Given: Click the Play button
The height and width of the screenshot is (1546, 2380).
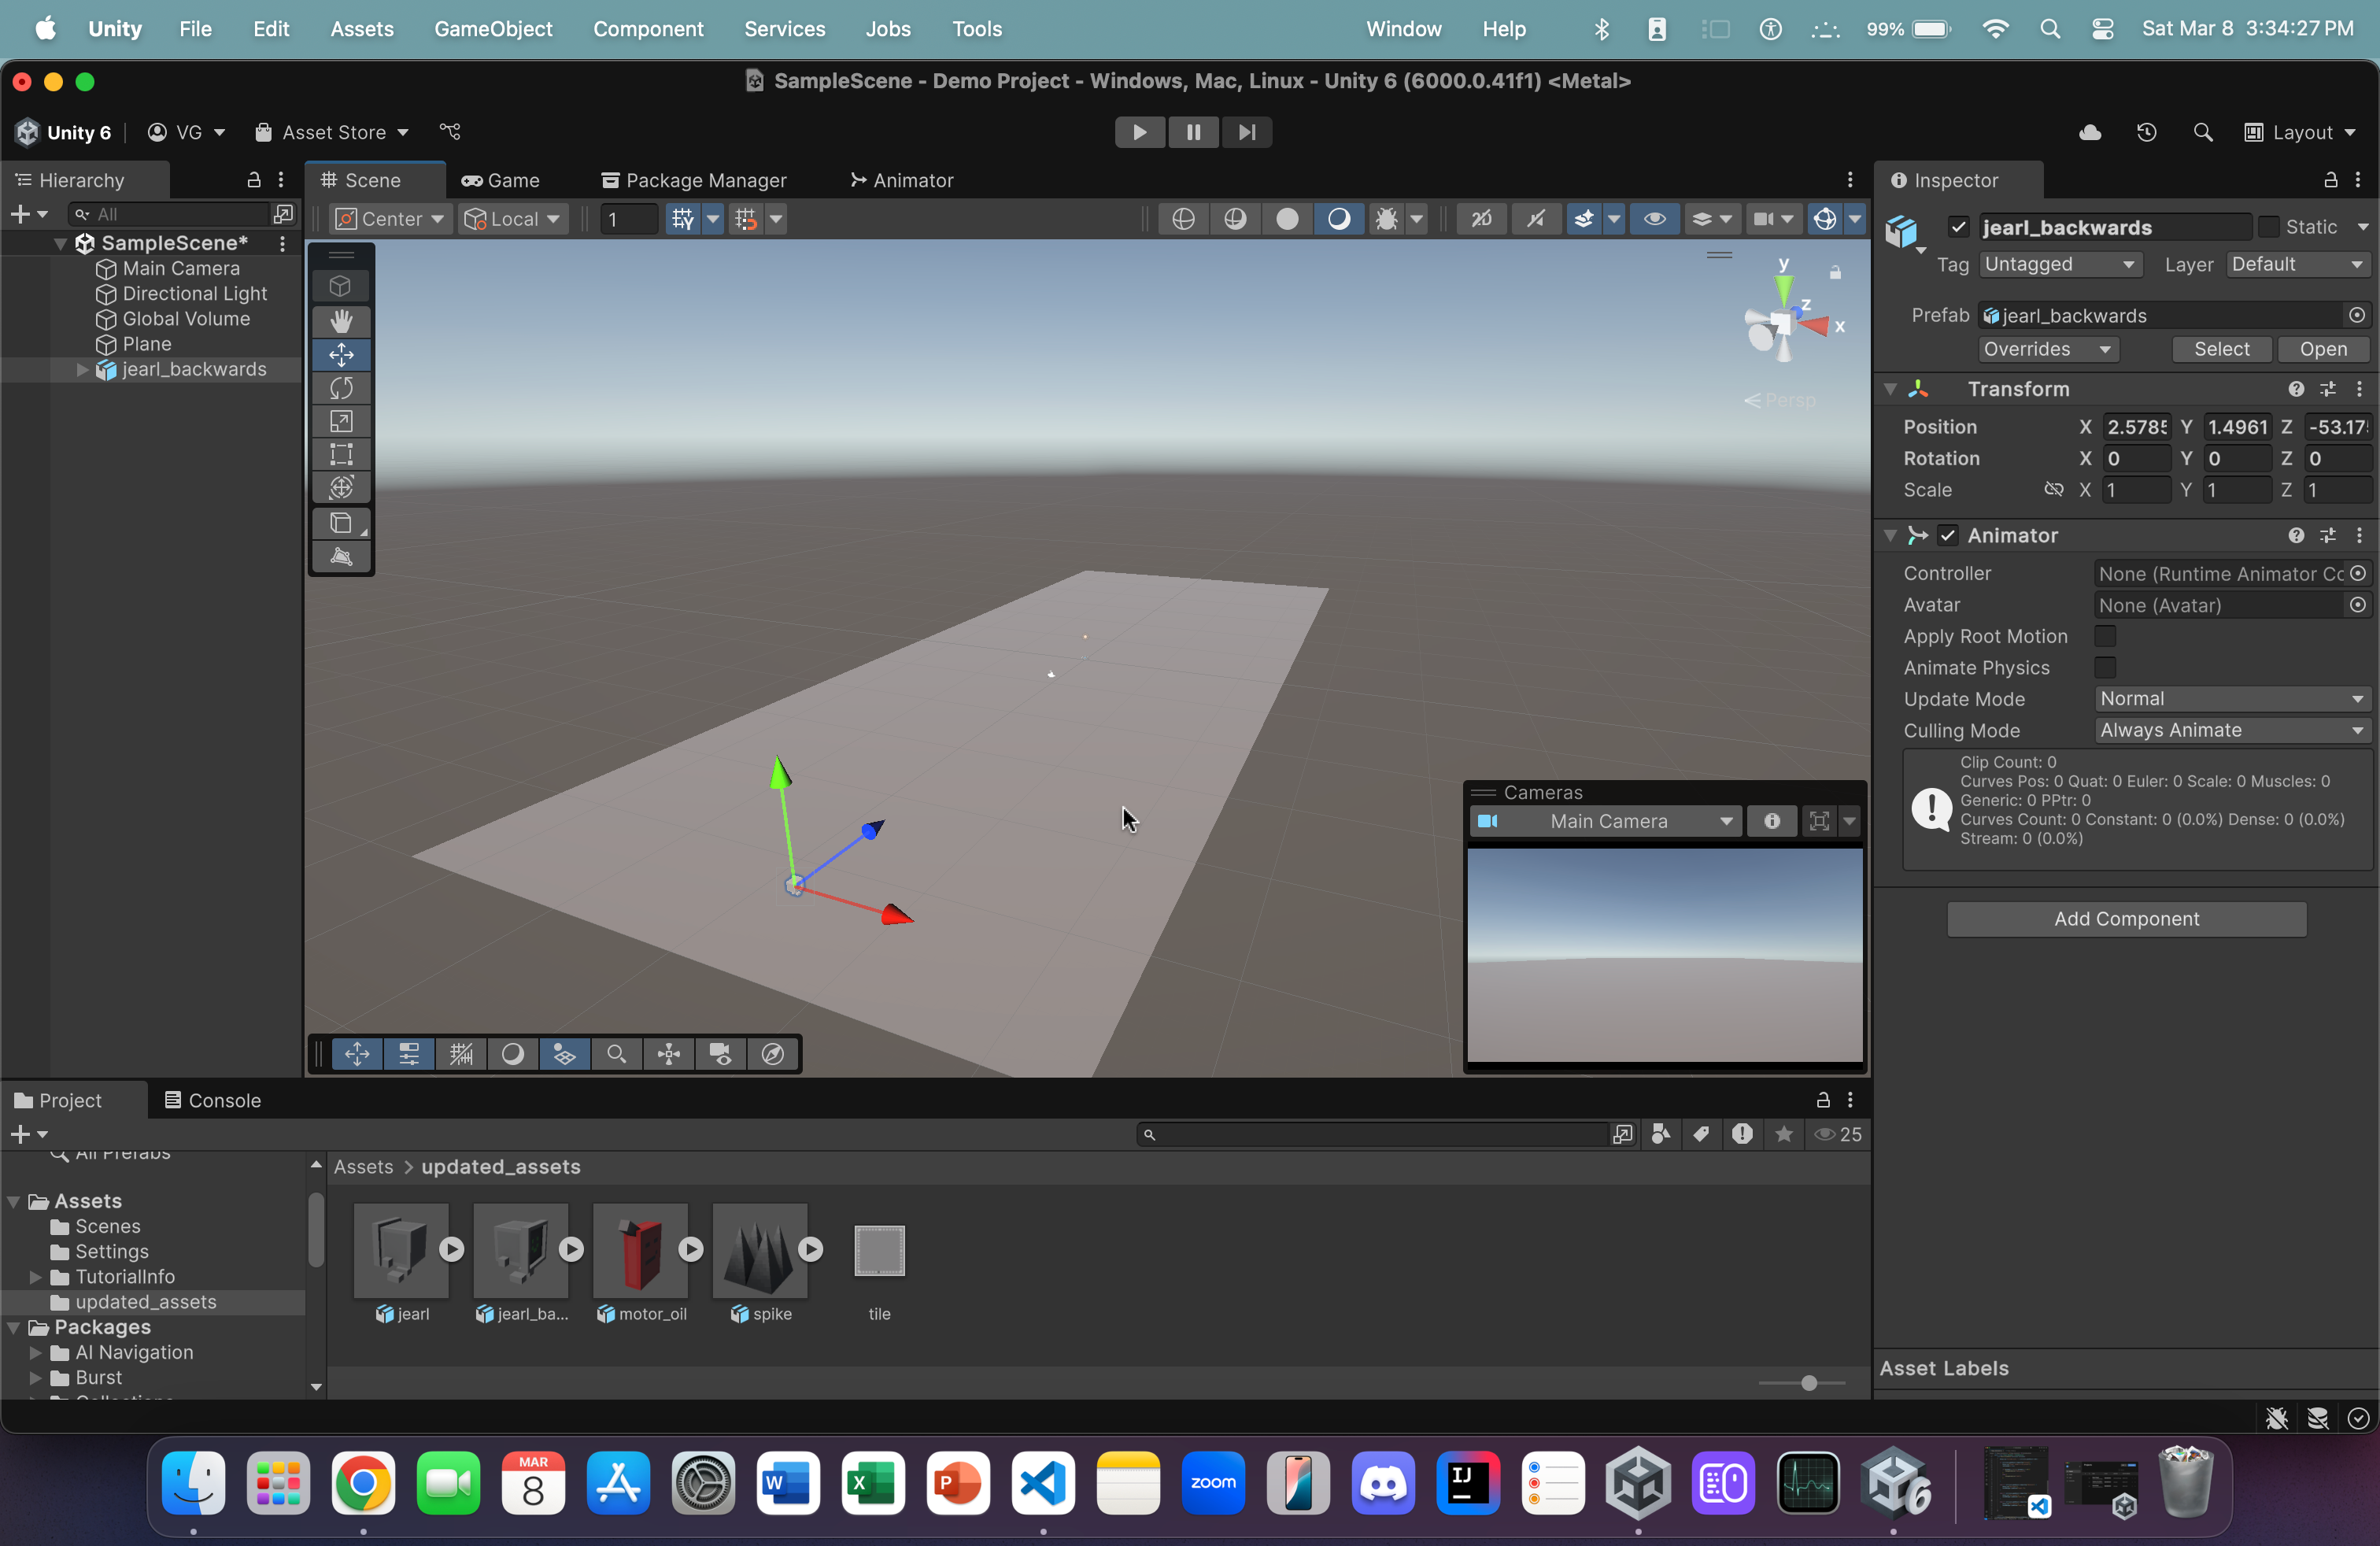Looking at the screenshot, I should pos(1139,132).
